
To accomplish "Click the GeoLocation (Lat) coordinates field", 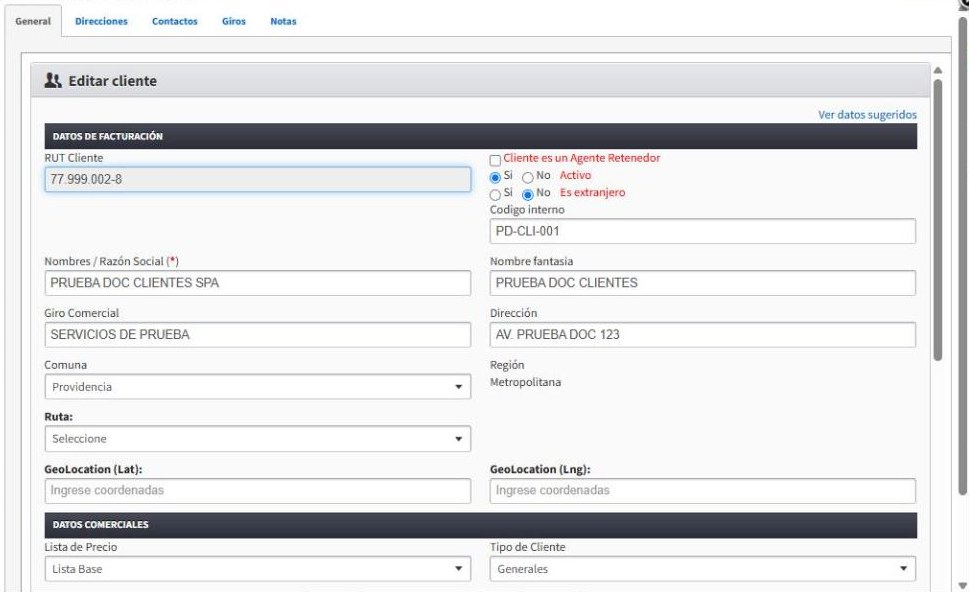I will pos(258,491).
